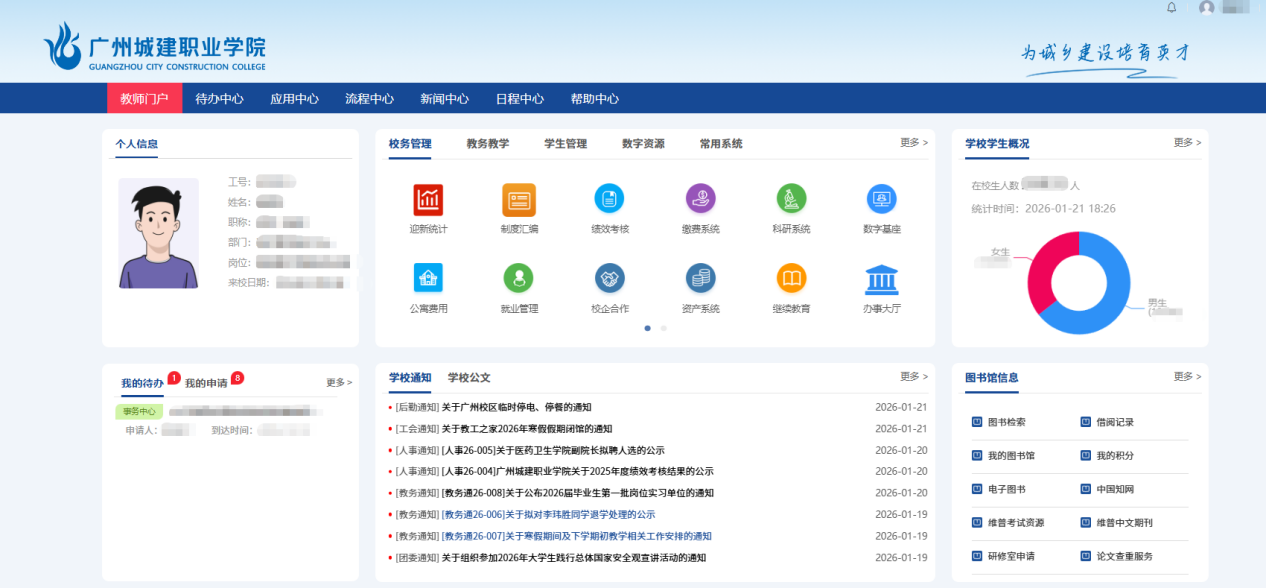Image resolution: width=1266 pixels, height=588 pixels.
Task: Expand 更多 in 我的待办 panel
Action: (x=338, y=383)
